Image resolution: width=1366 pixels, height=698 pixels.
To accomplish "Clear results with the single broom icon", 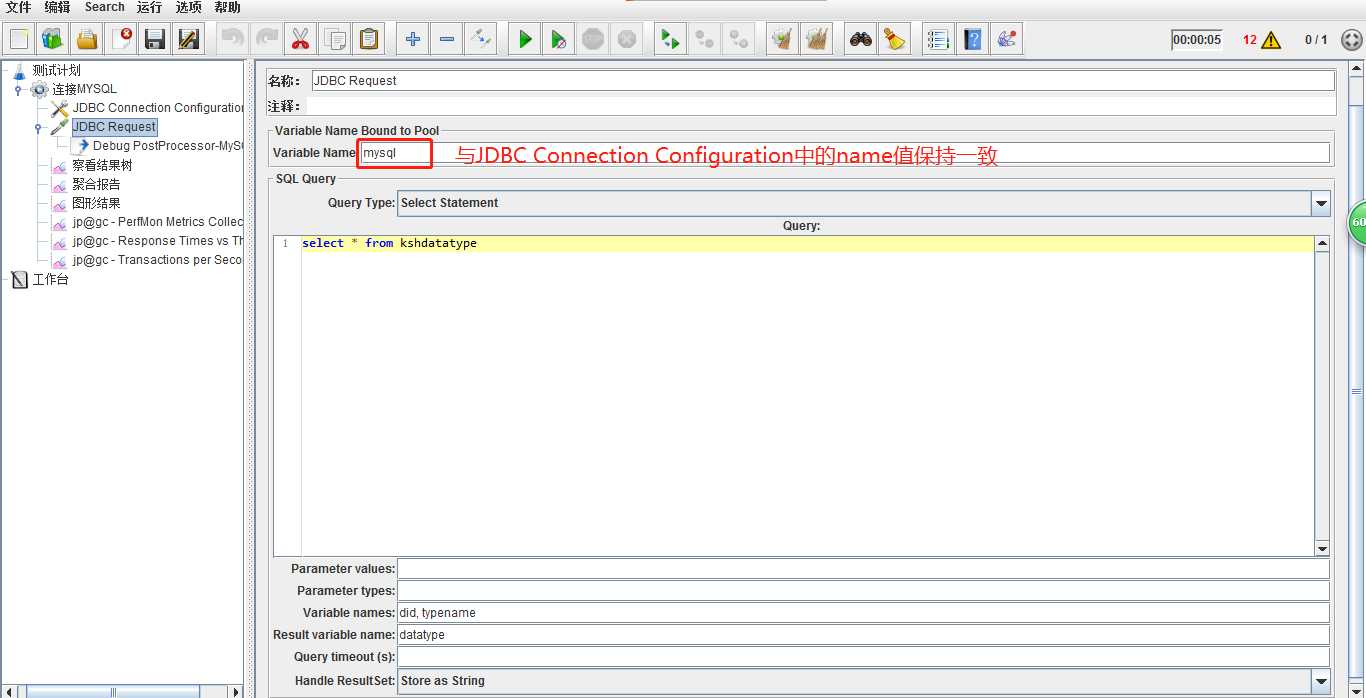I will [x=782, y=39].
